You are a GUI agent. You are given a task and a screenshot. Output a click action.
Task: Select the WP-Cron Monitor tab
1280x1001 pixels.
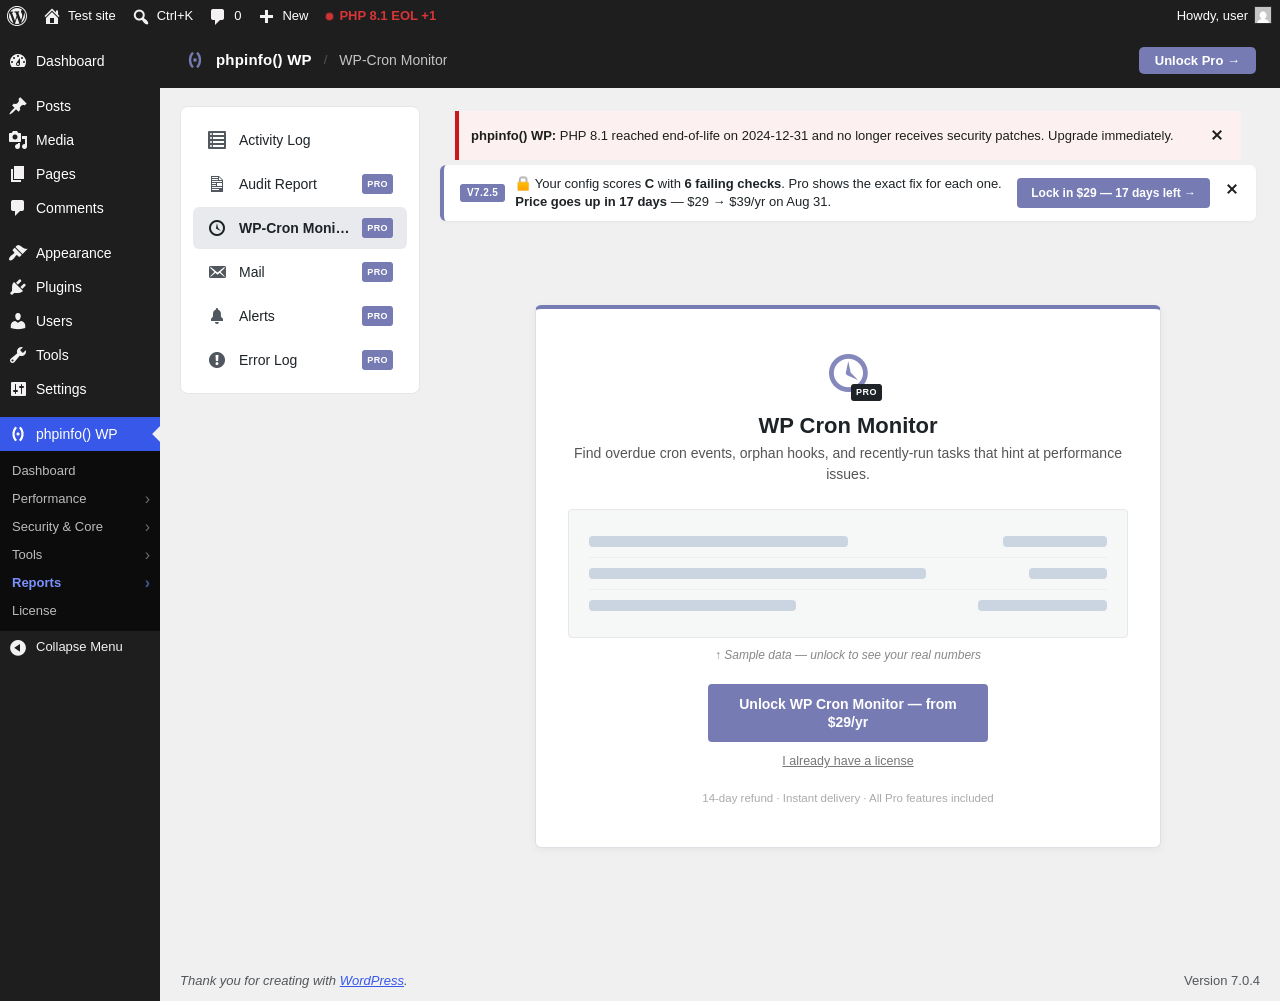tap(300, 228)
